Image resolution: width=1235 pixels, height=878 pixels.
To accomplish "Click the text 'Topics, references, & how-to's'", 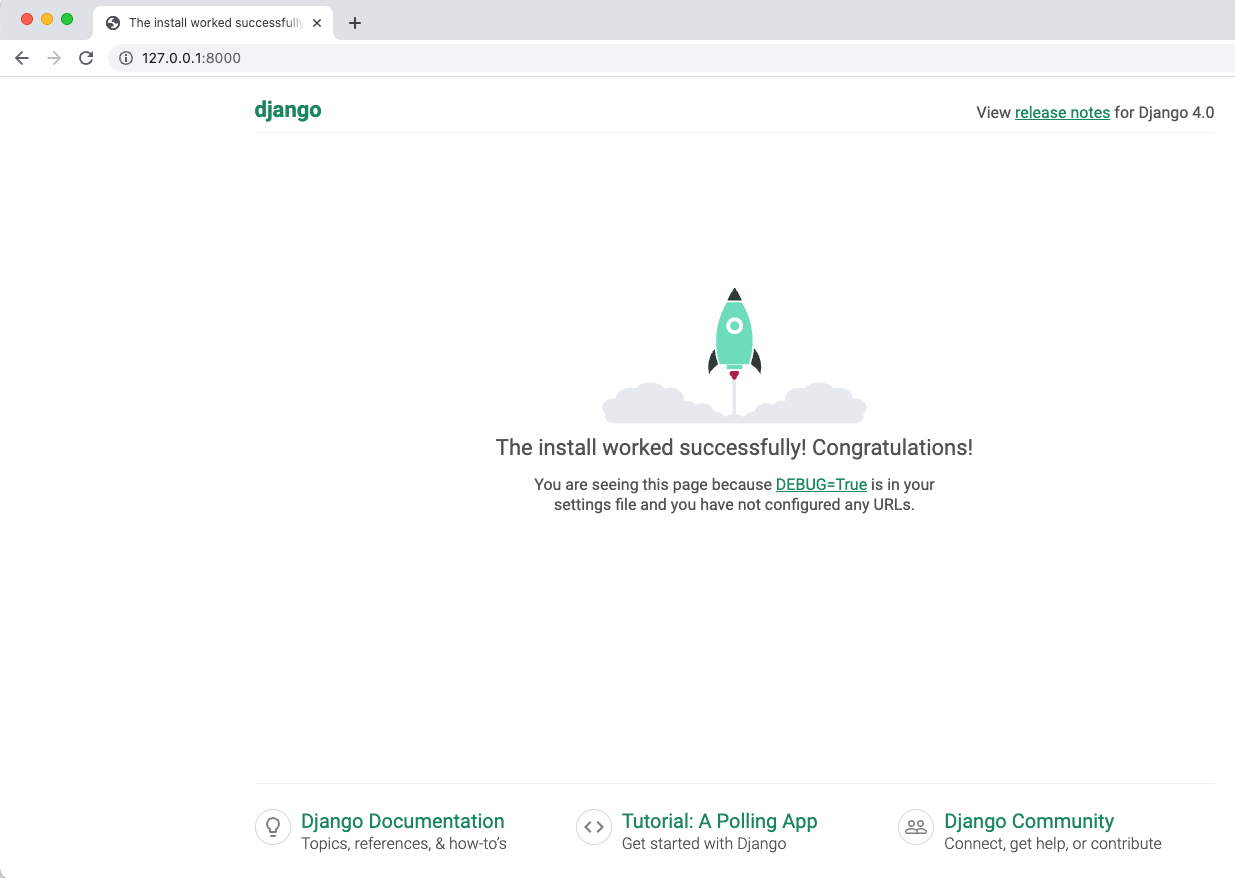I will coord(404,844).
